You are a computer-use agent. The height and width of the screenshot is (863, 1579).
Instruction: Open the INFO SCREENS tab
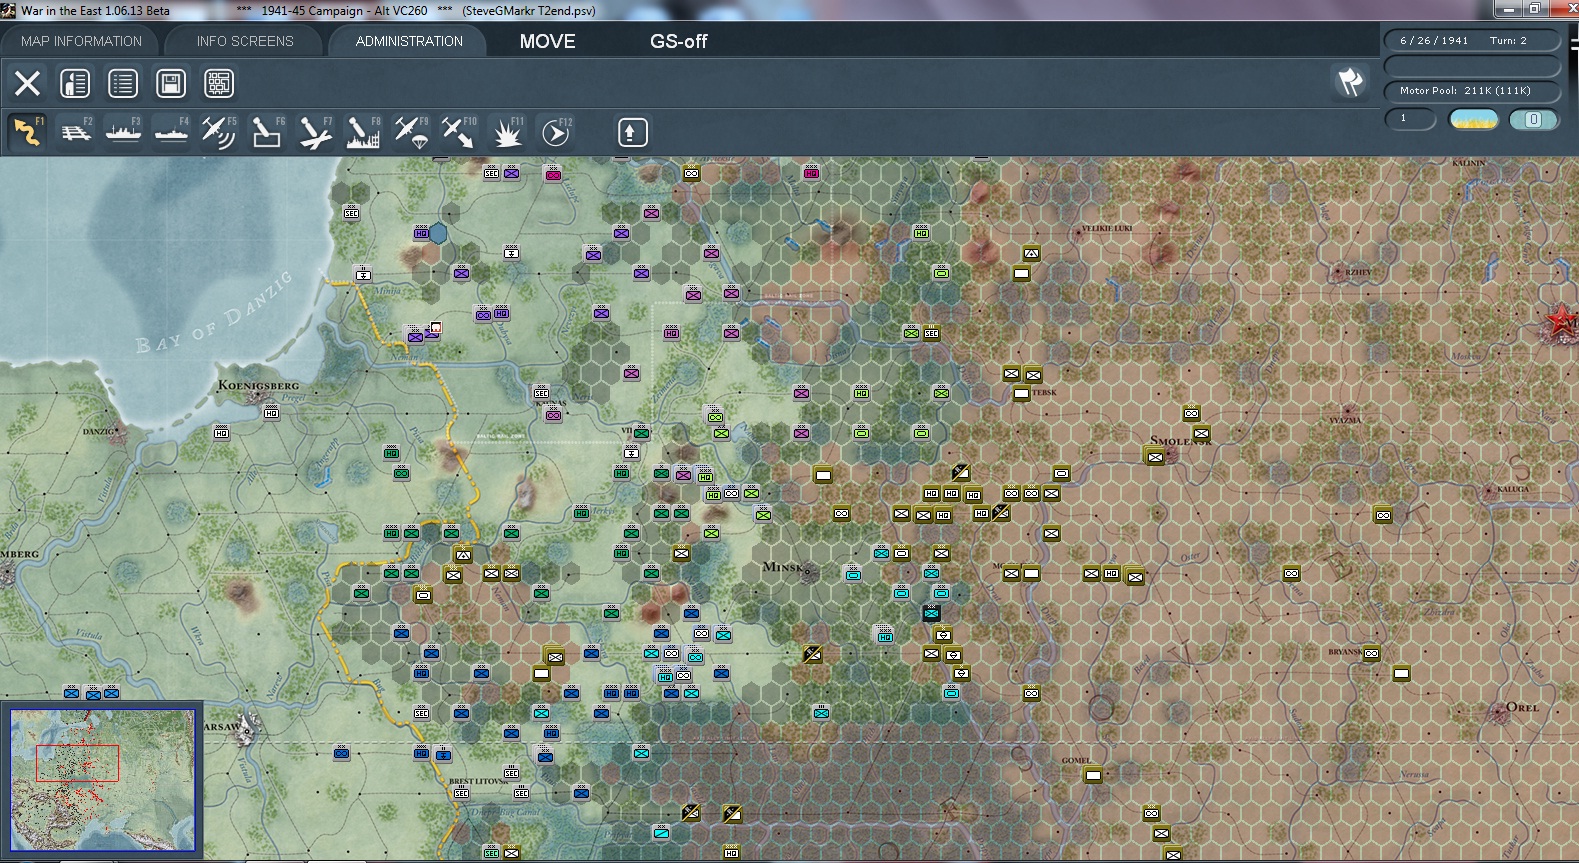click(245, 41)
